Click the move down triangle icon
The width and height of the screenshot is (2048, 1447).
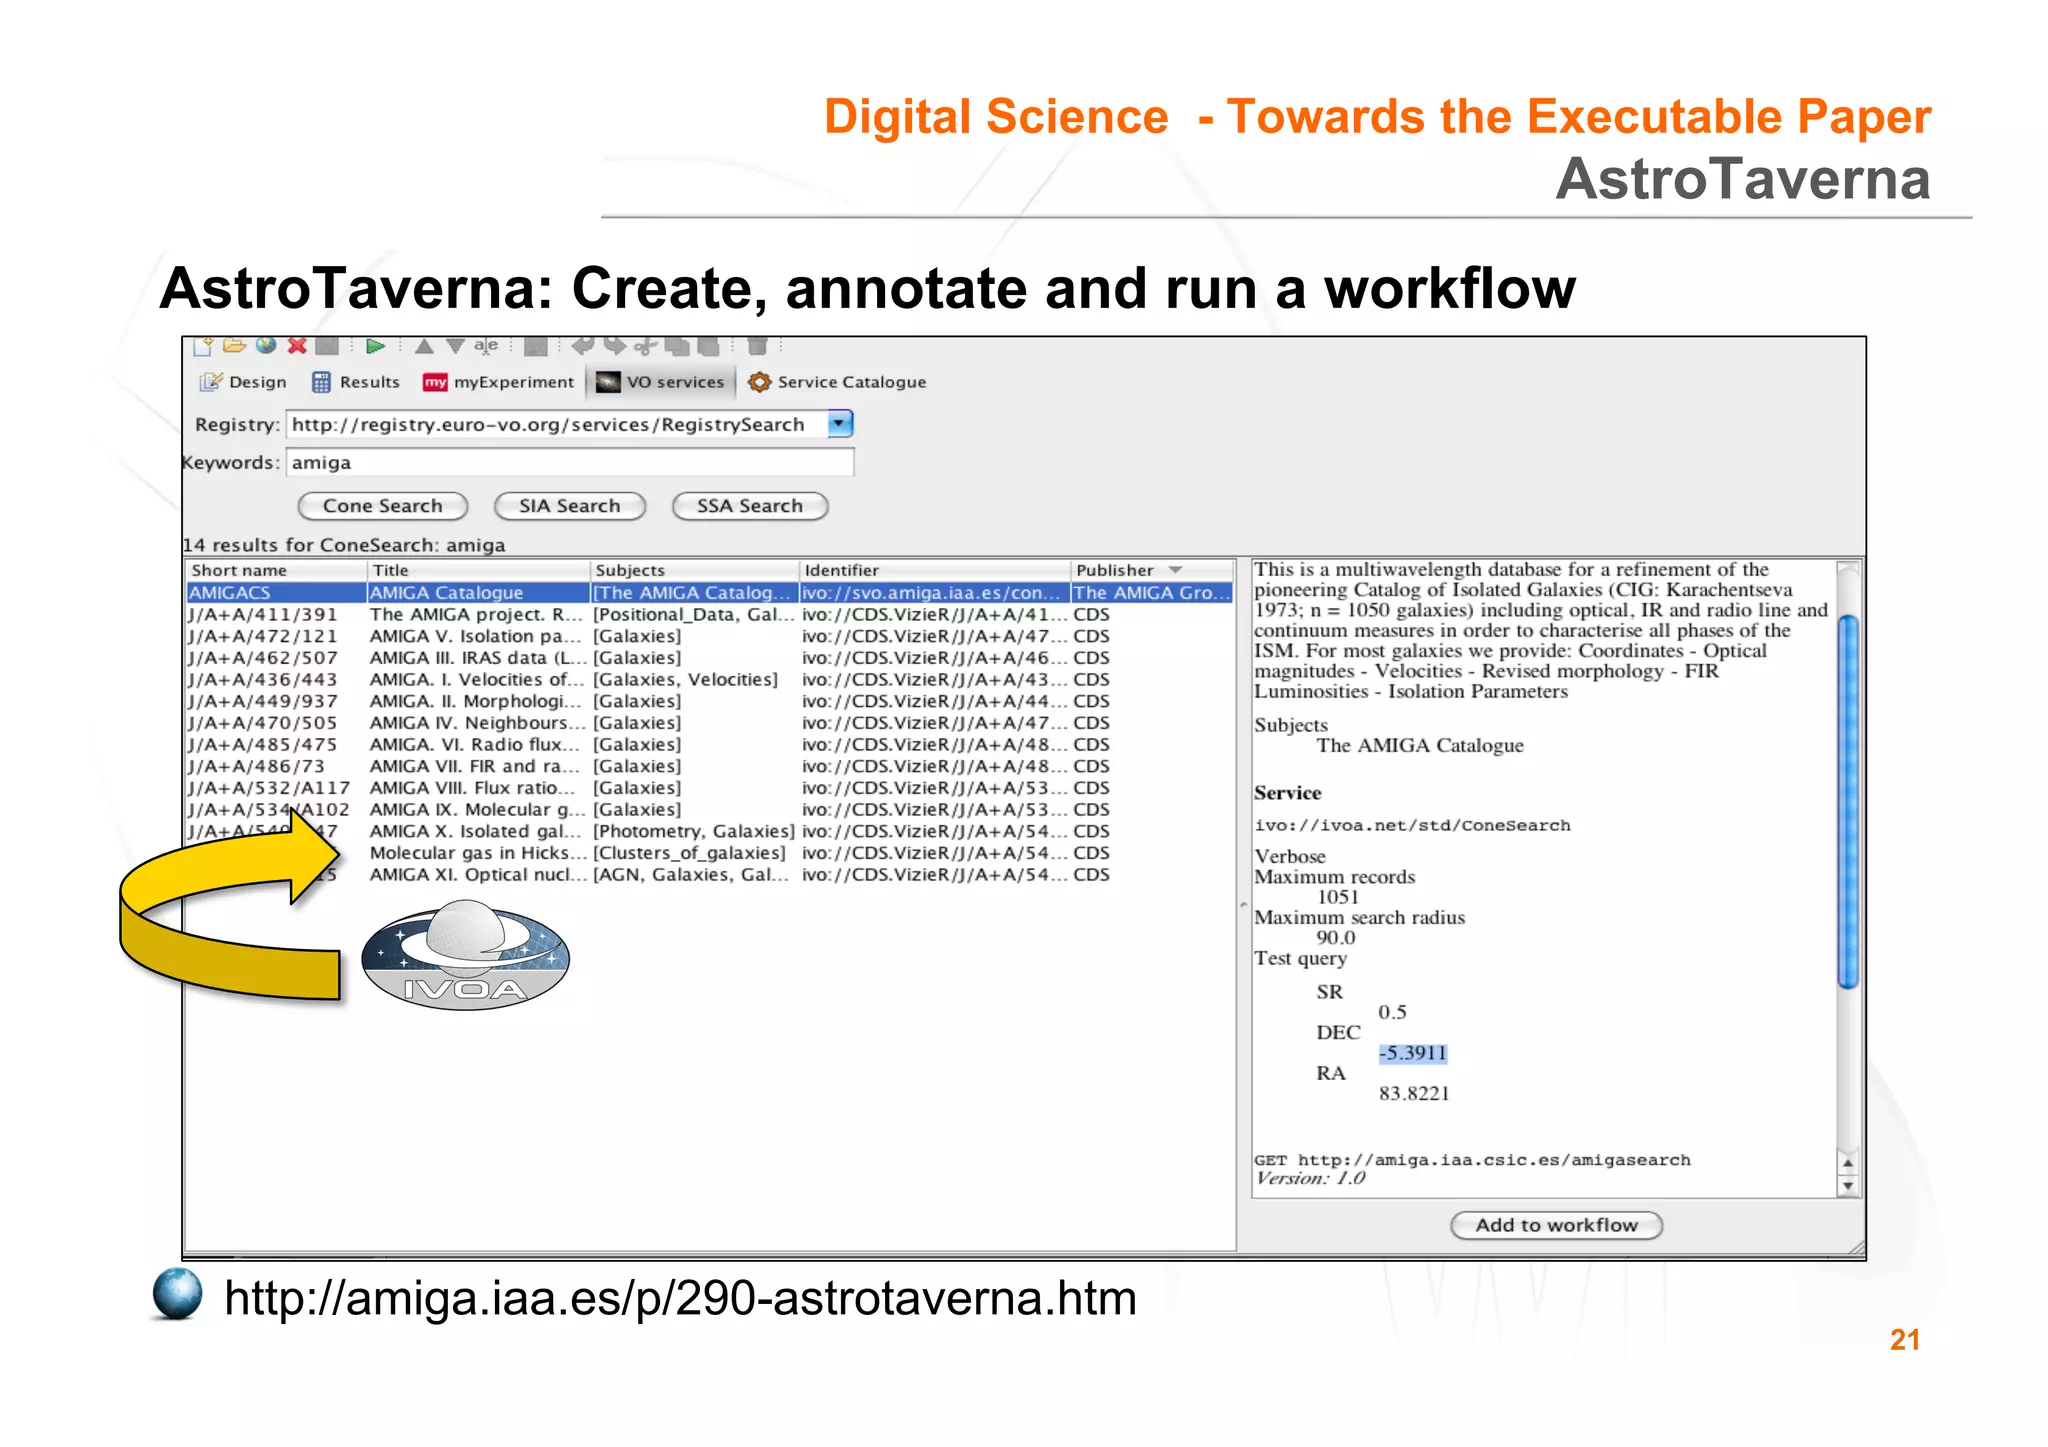click(456, 346)
